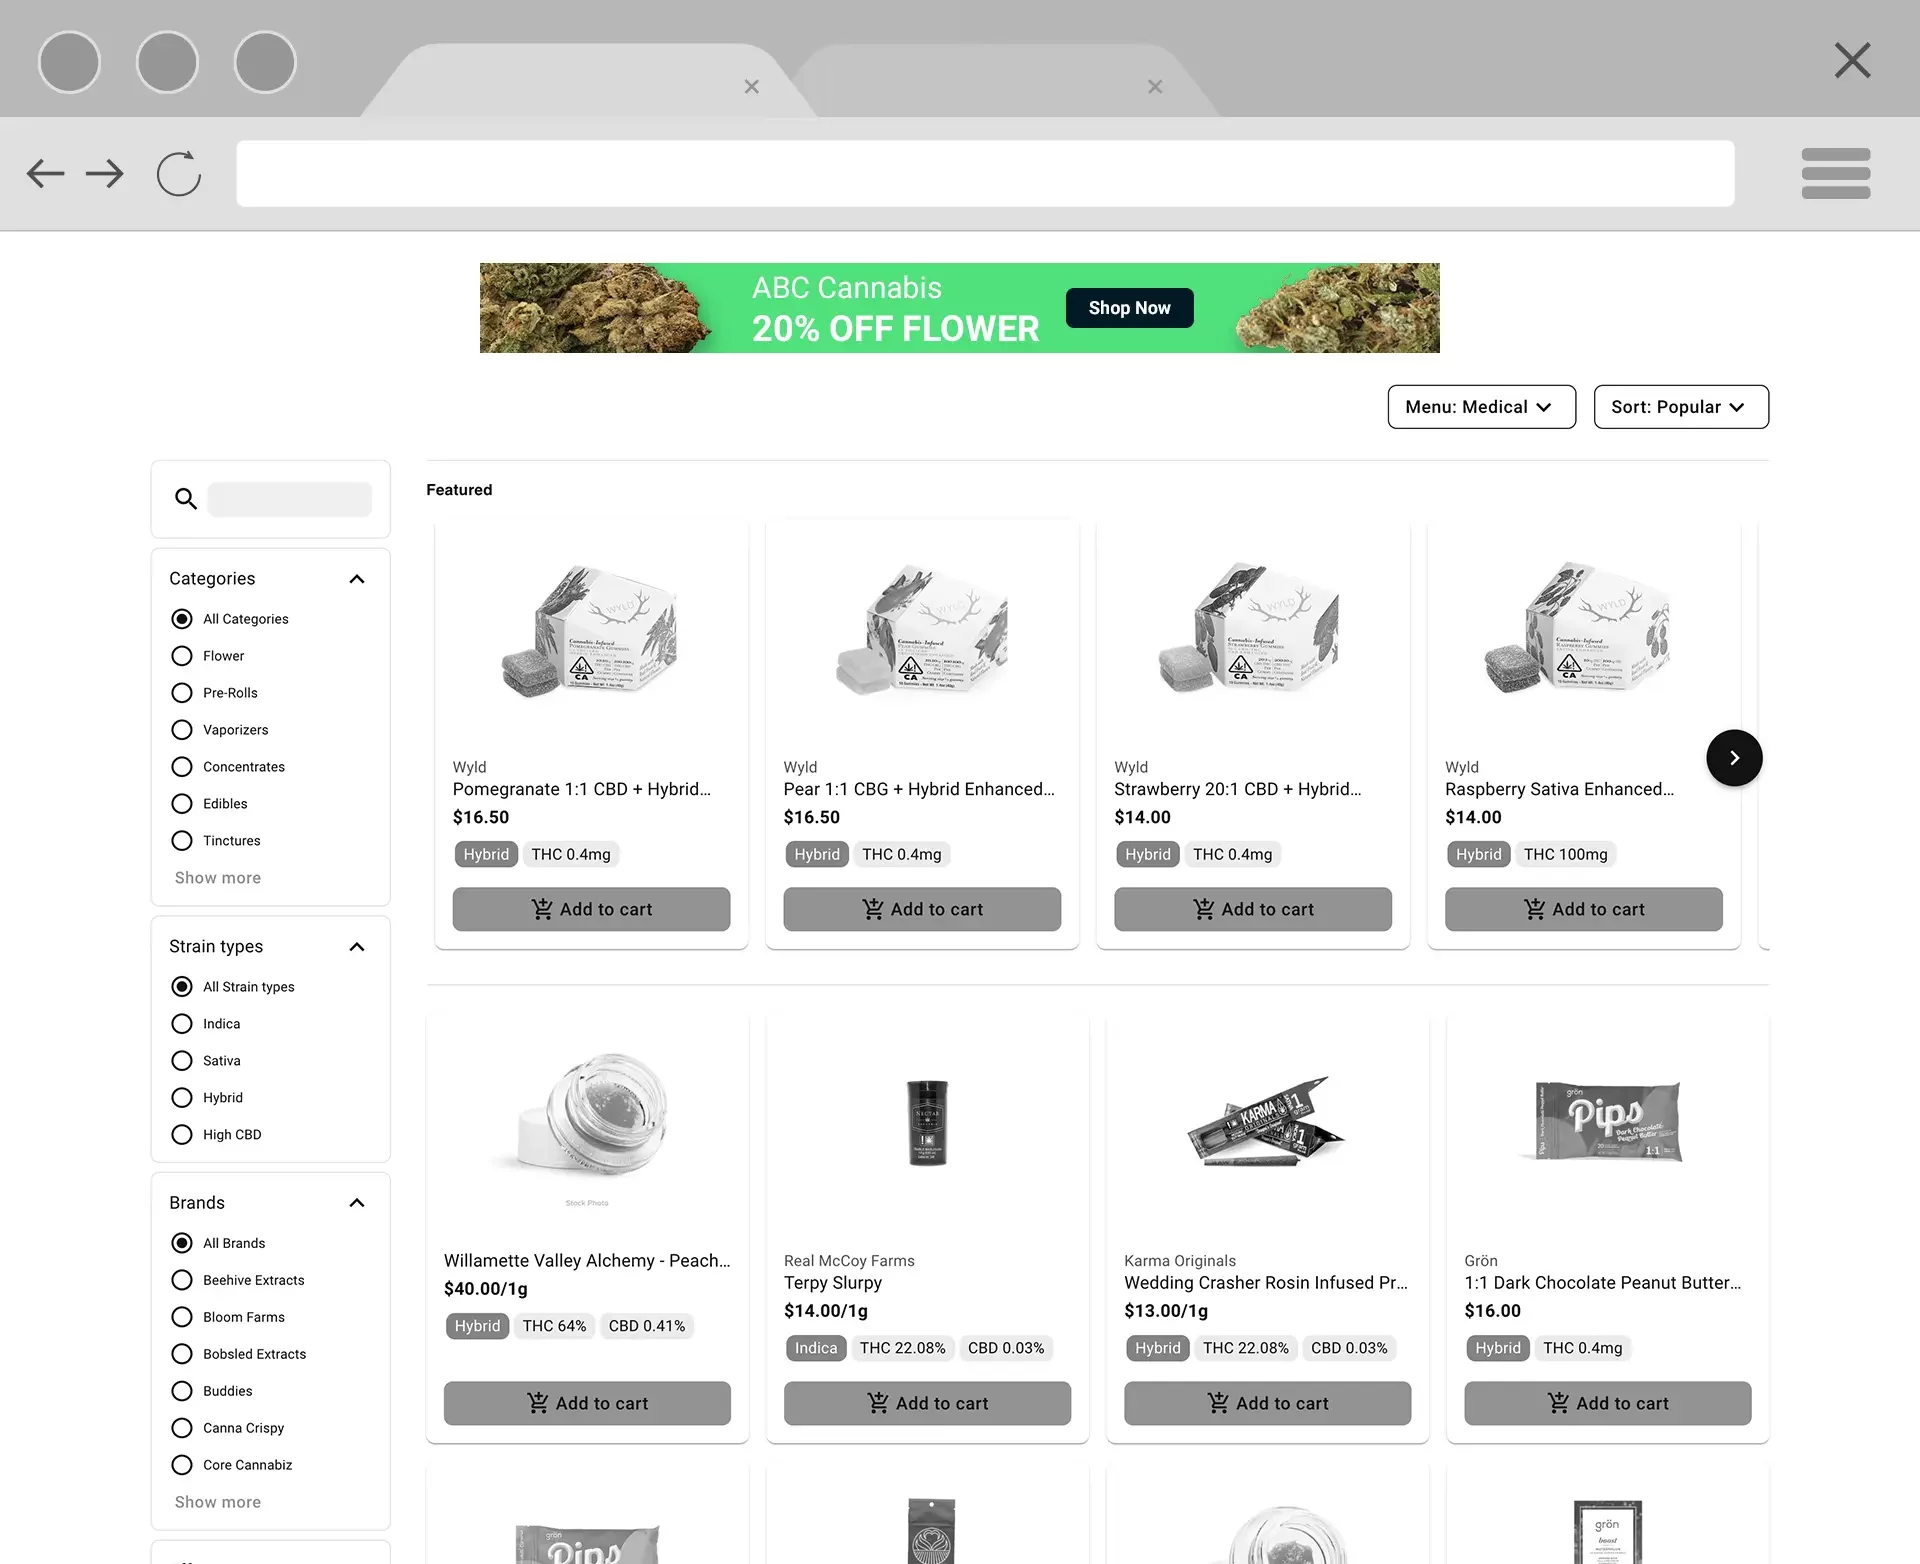Select the Edibles category
Image resolution: width=1920 pixels, height=1564 pixels.
pyautogui.click(x=182, y=804)
